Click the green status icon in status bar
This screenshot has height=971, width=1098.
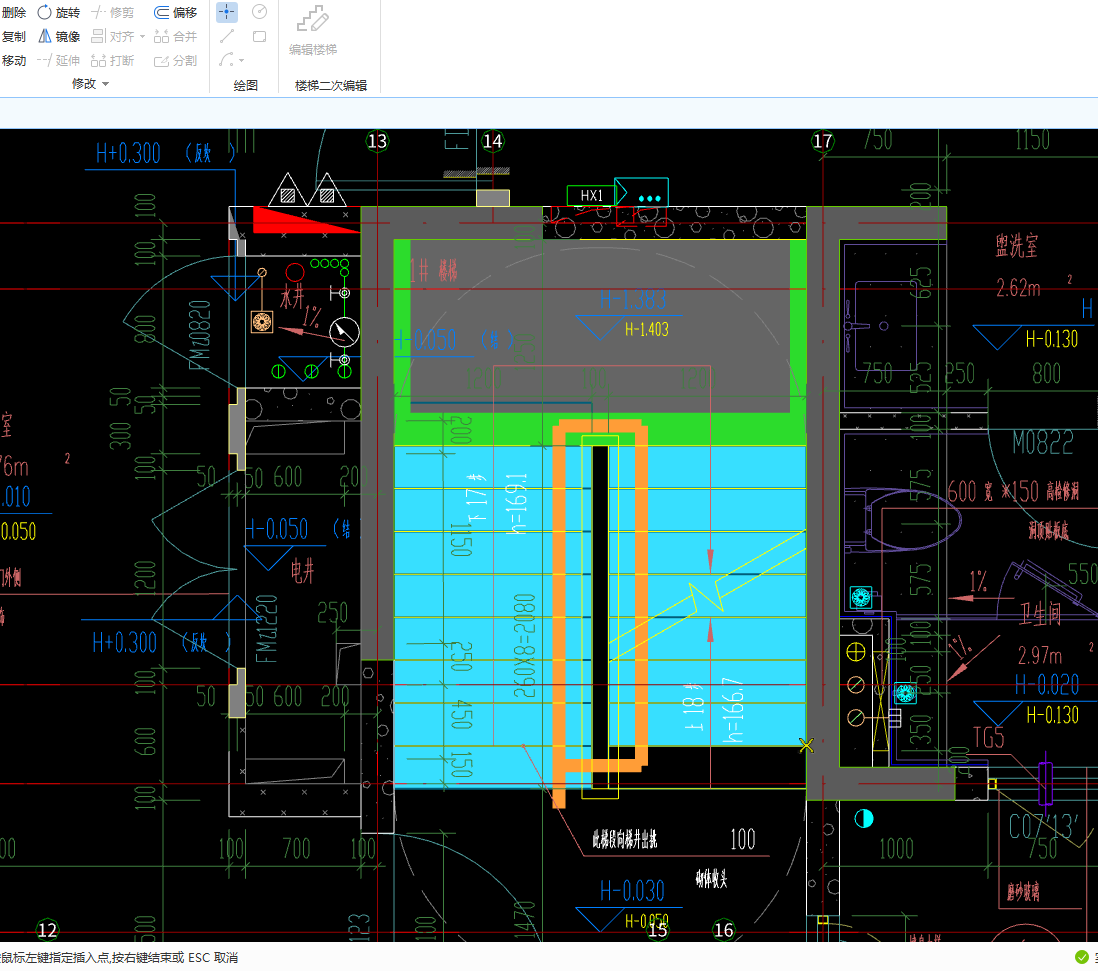1080,958
